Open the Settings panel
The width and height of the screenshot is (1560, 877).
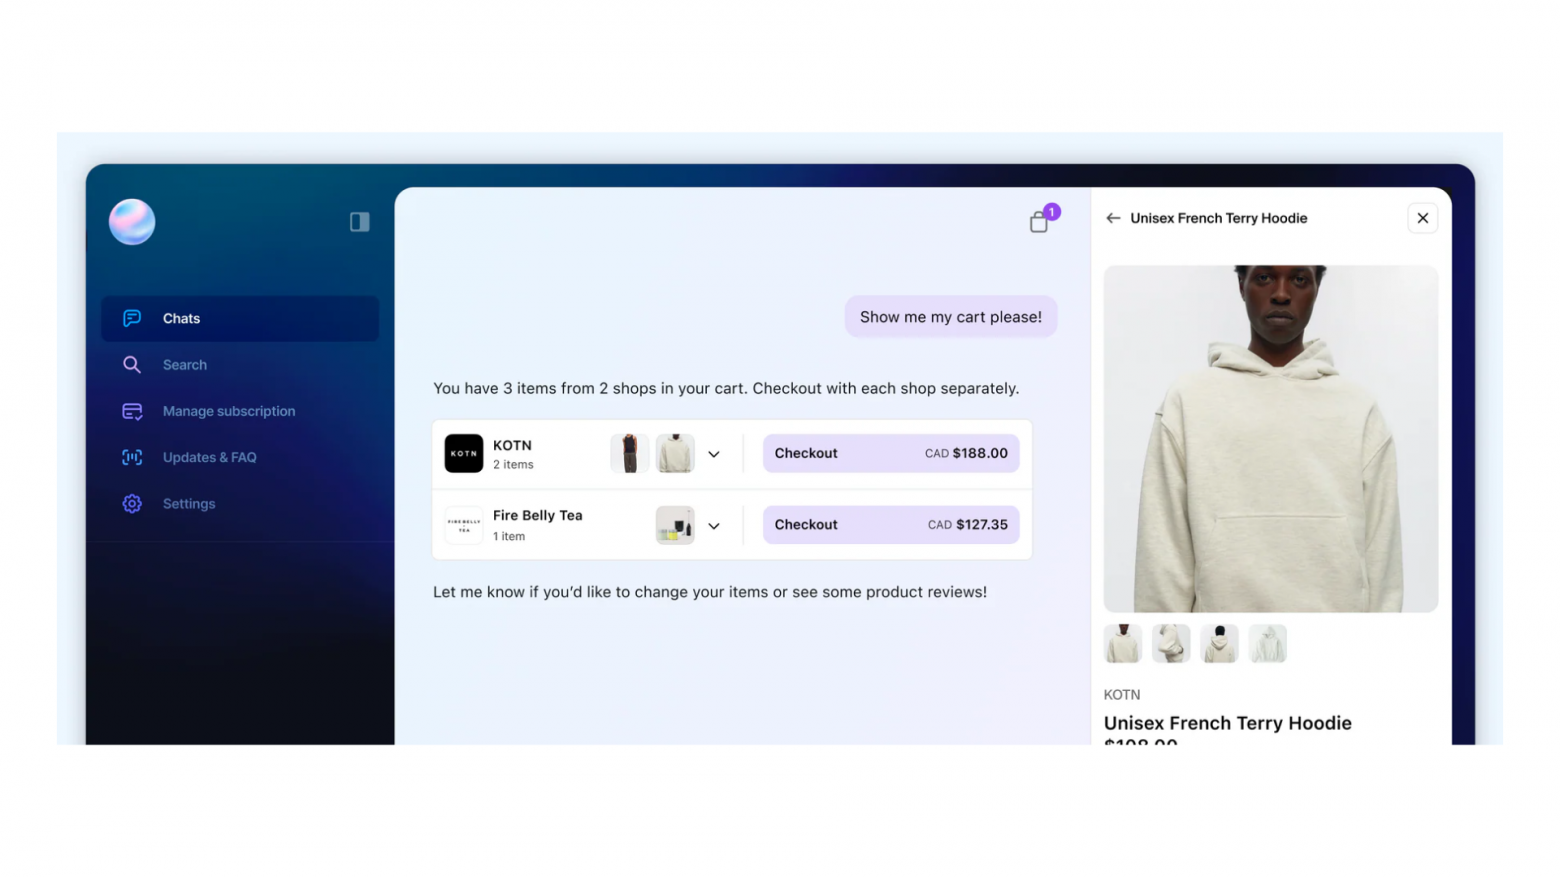click(x=188, y=503)
